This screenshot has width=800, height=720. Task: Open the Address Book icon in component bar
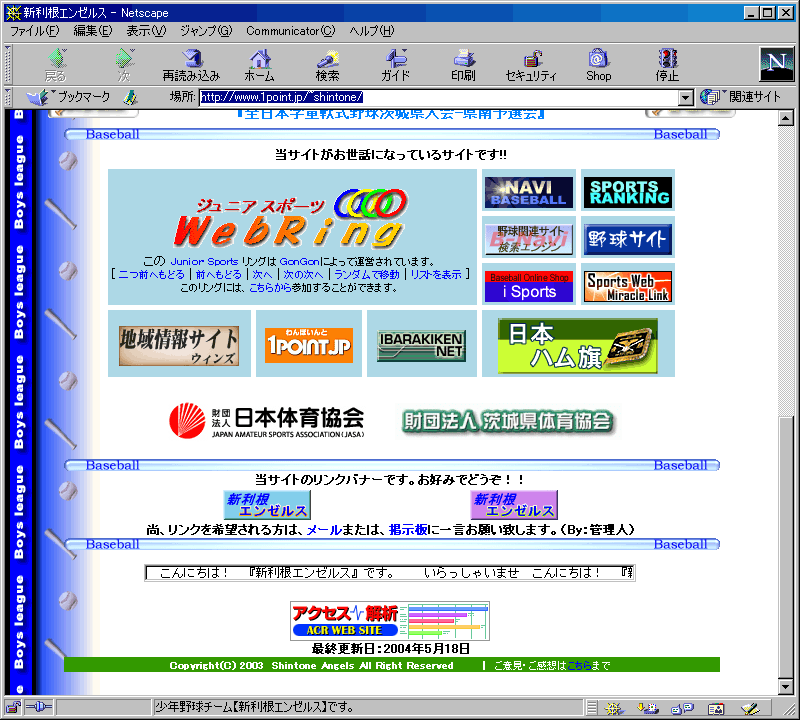(716, 708)
